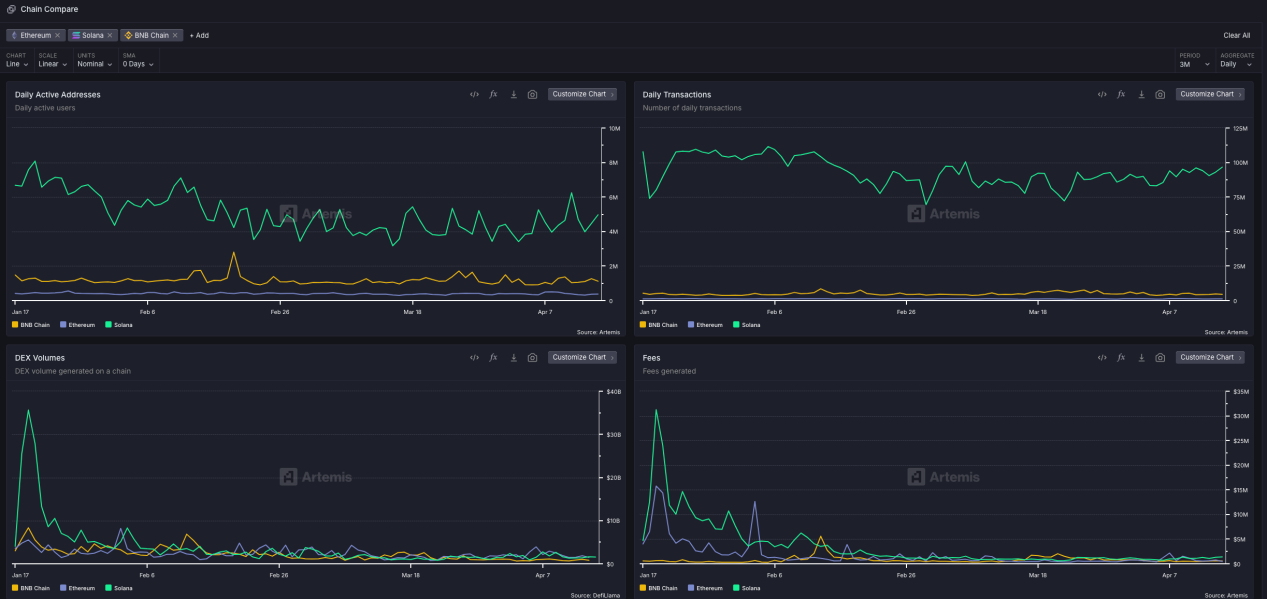Toggle BNB Chain legend in Fees chart

coord(659,588)
